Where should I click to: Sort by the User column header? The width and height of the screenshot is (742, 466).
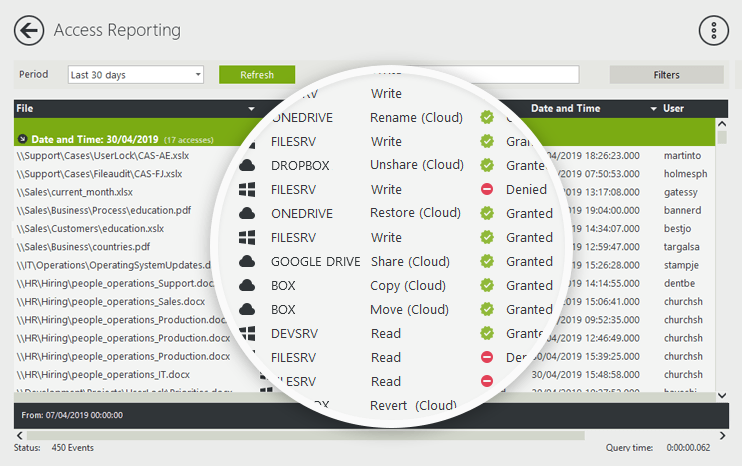point(674,108)
